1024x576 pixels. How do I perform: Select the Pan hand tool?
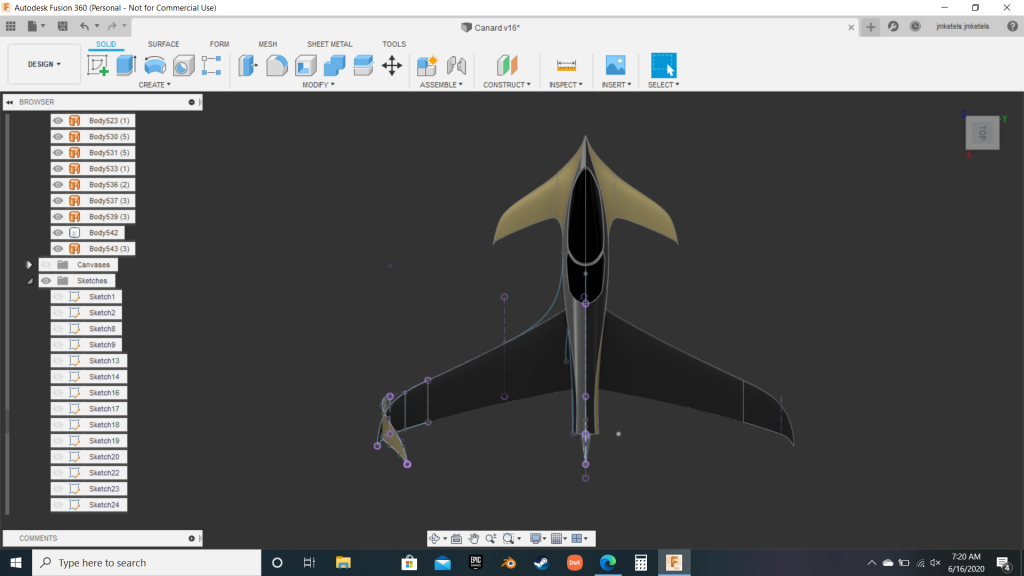pos(474,538)
